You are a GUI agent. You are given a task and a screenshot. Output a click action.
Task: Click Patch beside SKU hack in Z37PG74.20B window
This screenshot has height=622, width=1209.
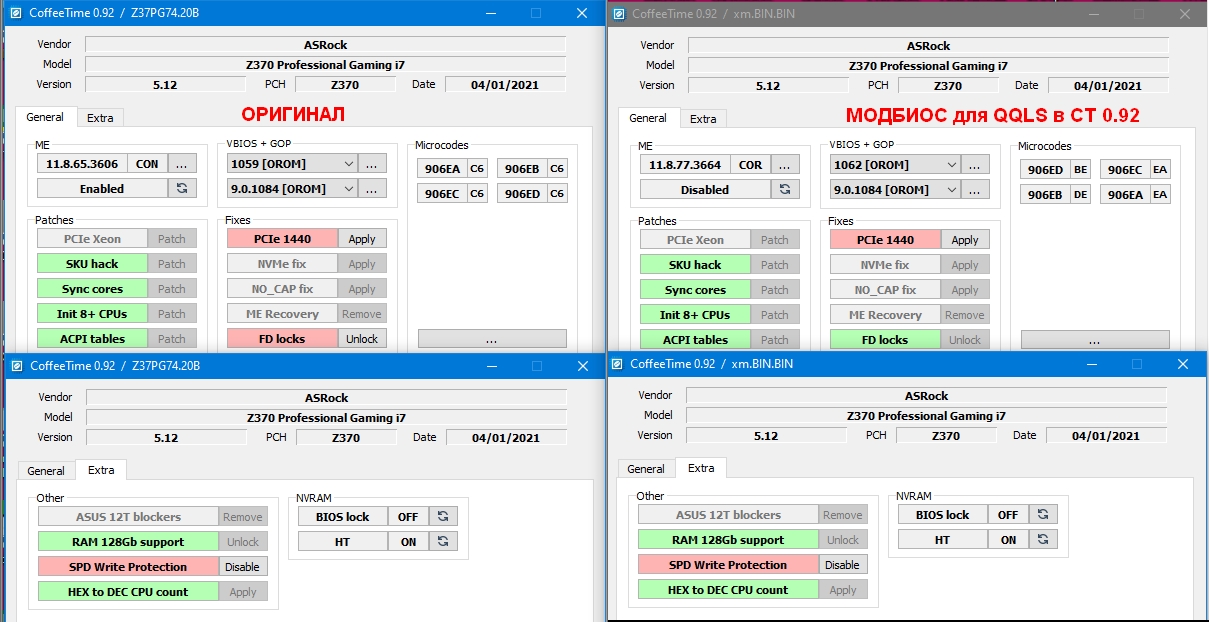tap(172, 264)
